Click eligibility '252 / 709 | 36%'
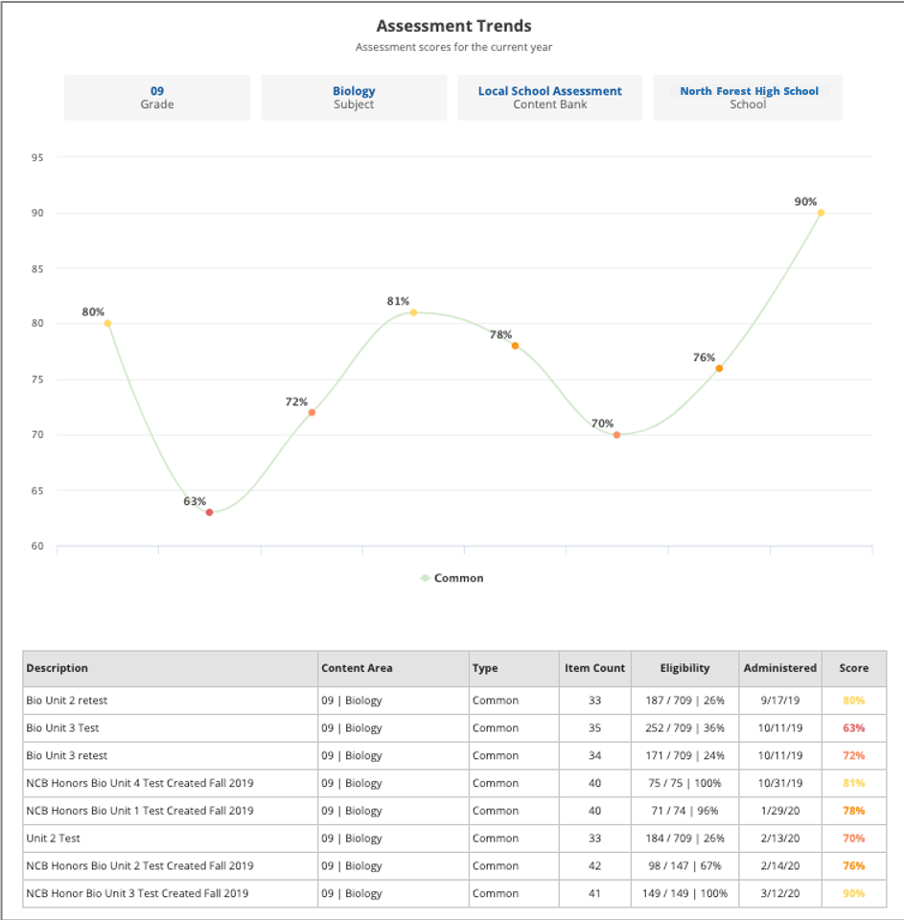Viewport: 904px width, 920px height. pyautogui.click(x=685, y=728)
